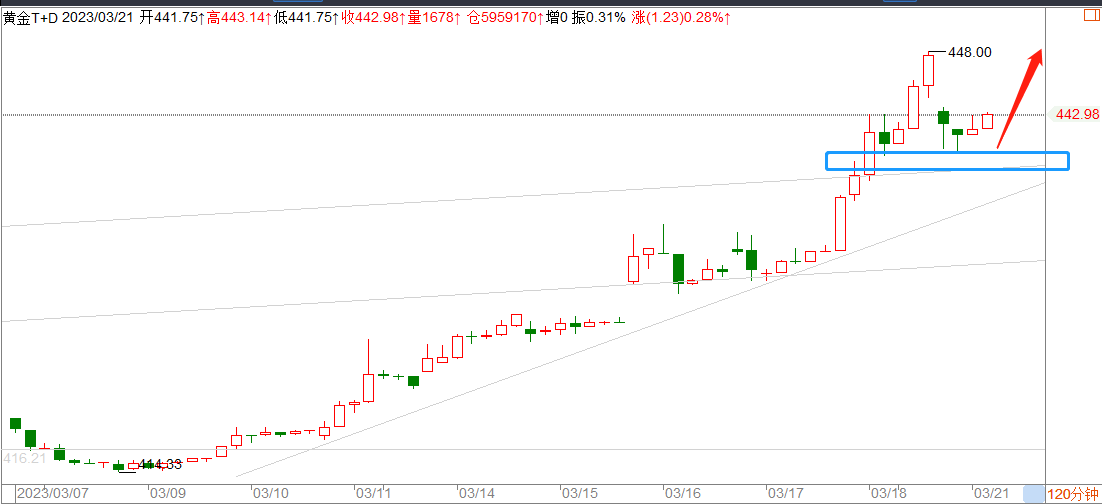Click the 03/14 date axis label
The height and width of the screenshot is (504, 1102).
[x=476, y=494]
